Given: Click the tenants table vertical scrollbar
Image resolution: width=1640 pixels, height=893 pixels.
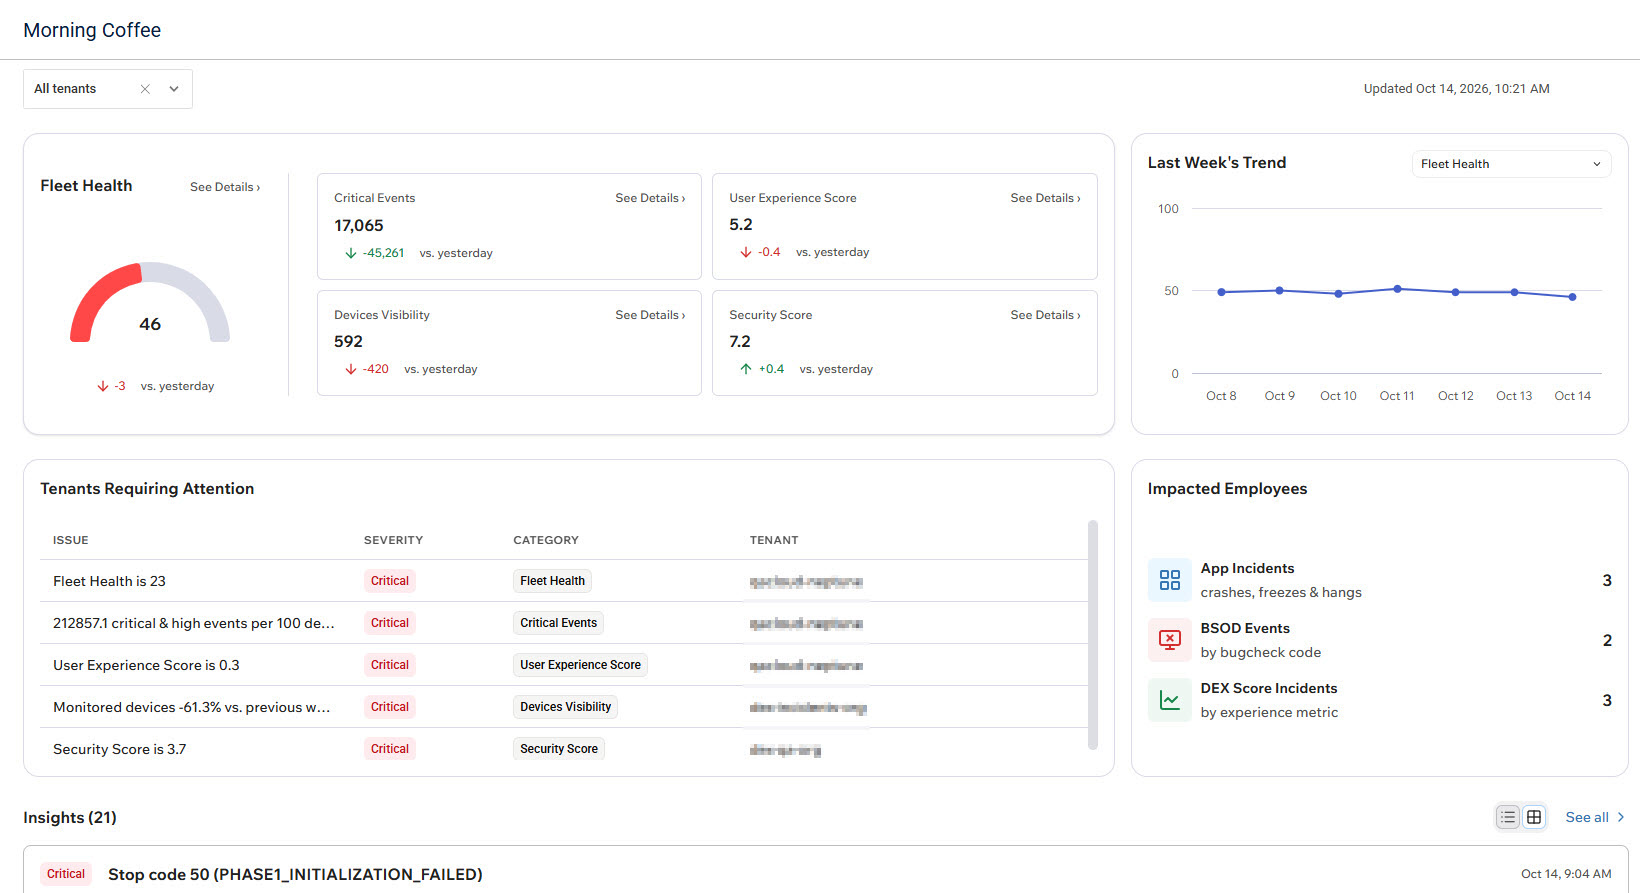Looking at the screenshot, I should [x=1093, y=634].
